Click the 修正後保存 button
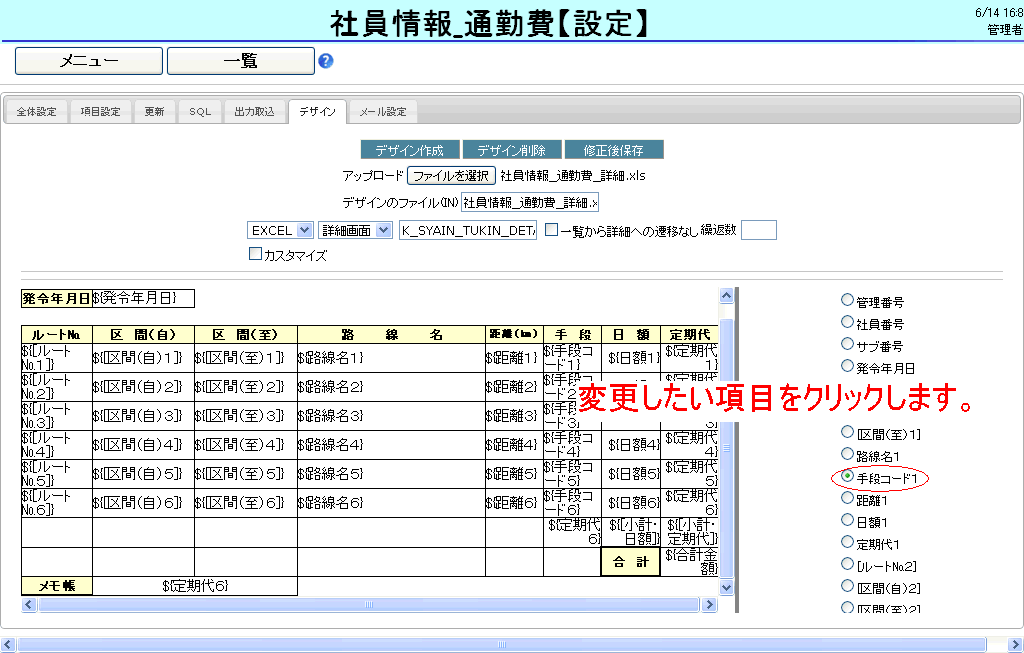Viewport: 1024px width, 653px height. coord(614,150)
